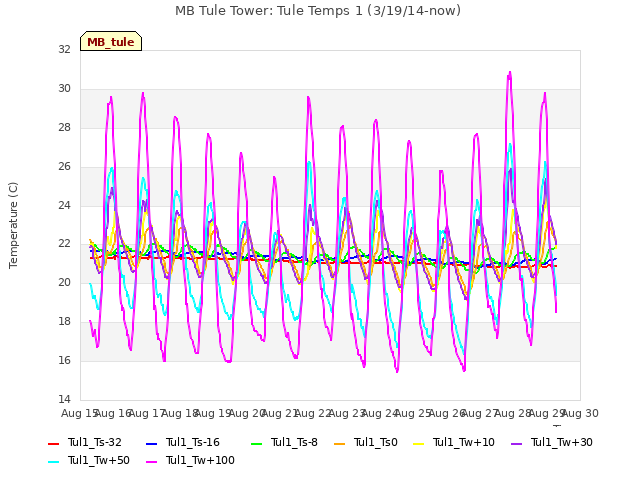Select the Tul1_Ts-16 legend label
This screenshot has height=480, width=640.
193,442
